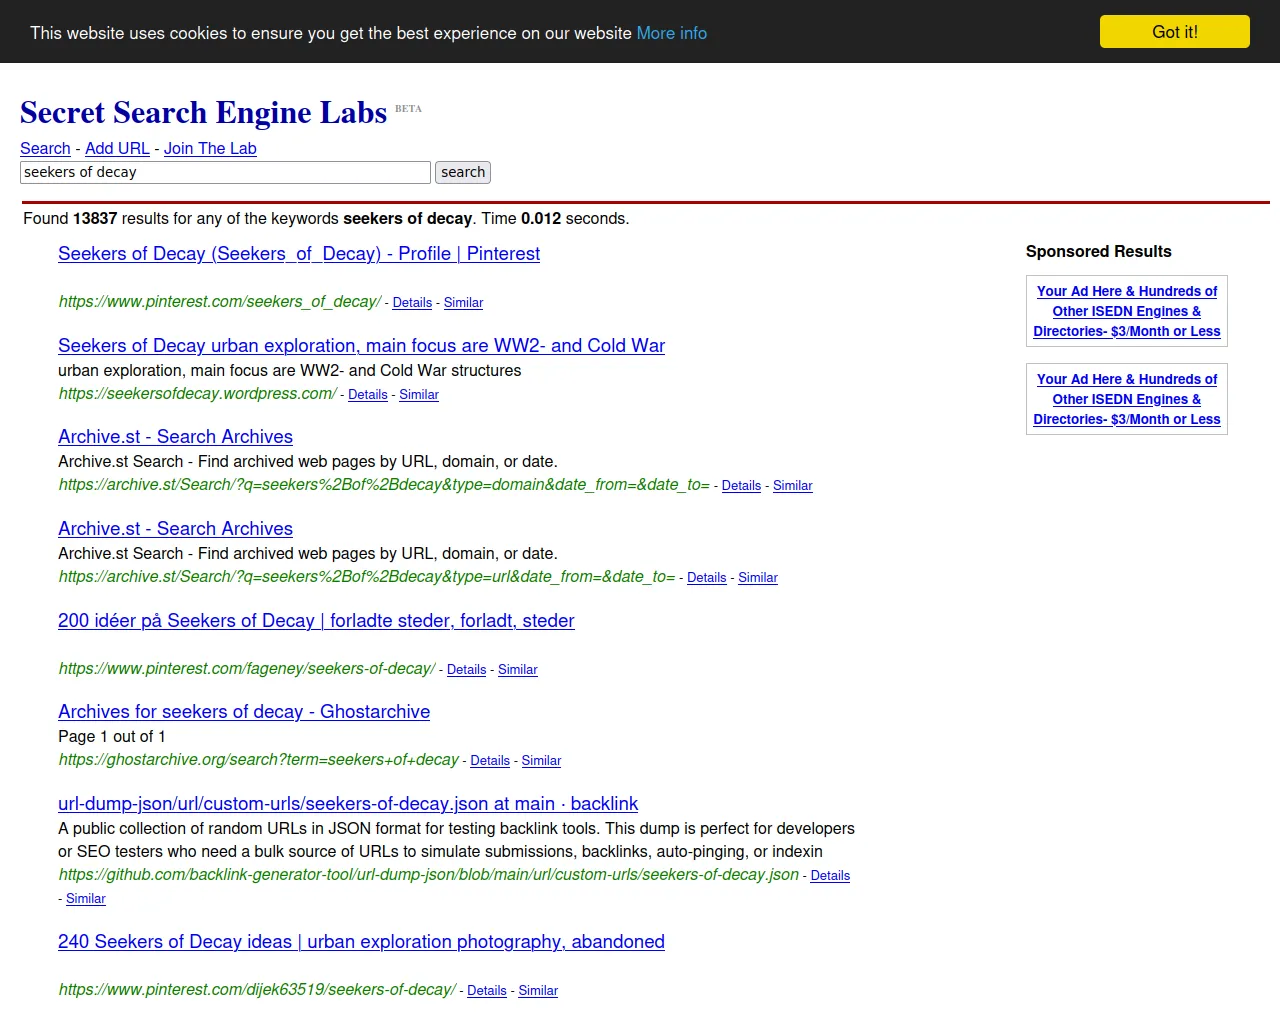This screenshot has height=1024, width=1280.
Task: Open Seekers of Decay urban exploration result
Action: [361, 346]
